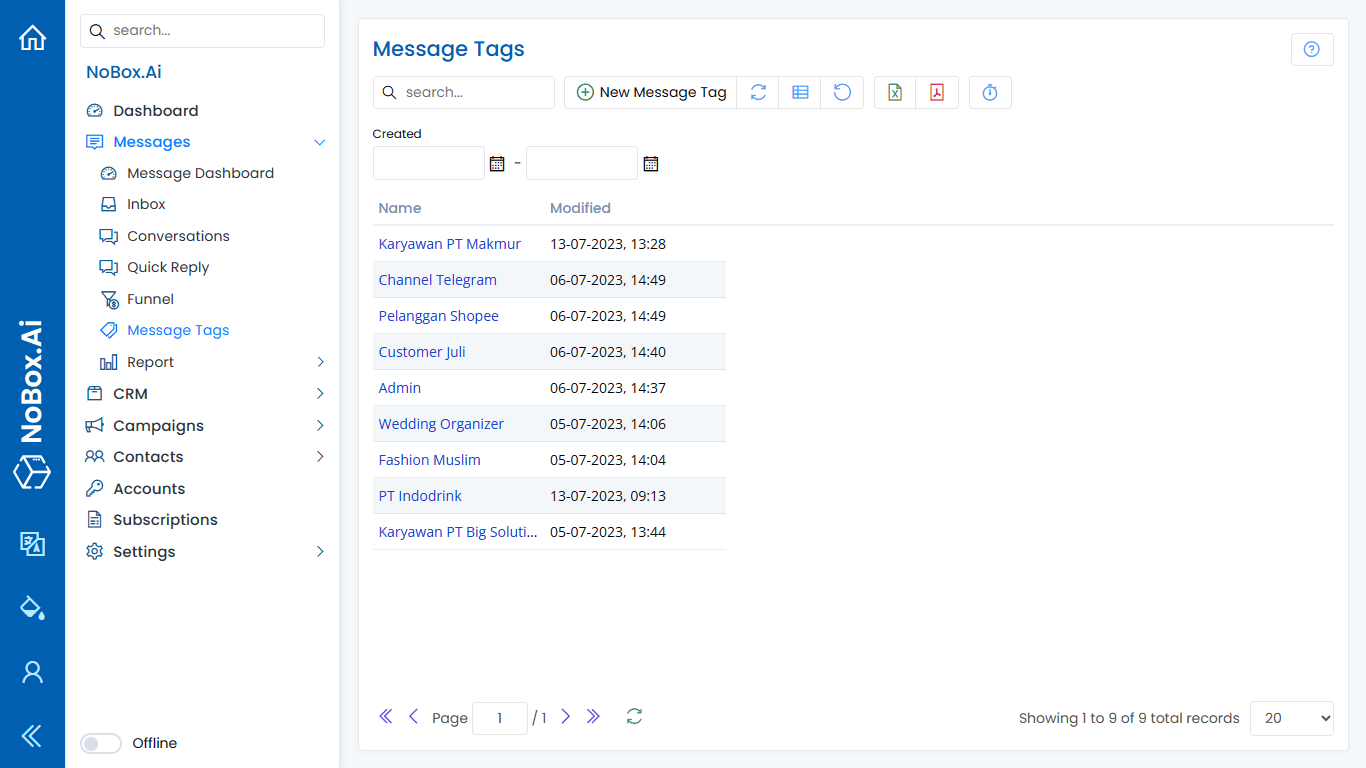Image resolution: width=1366 pixels, height=768 pixels.
Task: Open the records per page dropdown showing 20
Action: tap(1291, 718)
